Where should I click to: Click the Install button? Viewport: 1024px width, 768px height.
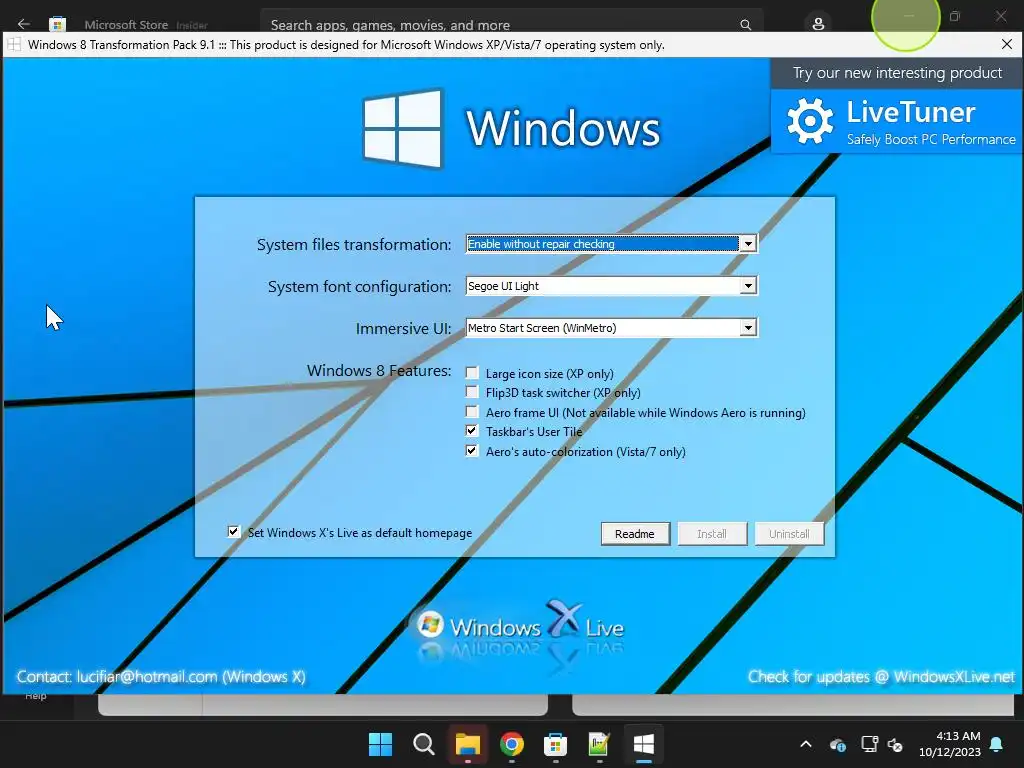(x=712, y=534)
